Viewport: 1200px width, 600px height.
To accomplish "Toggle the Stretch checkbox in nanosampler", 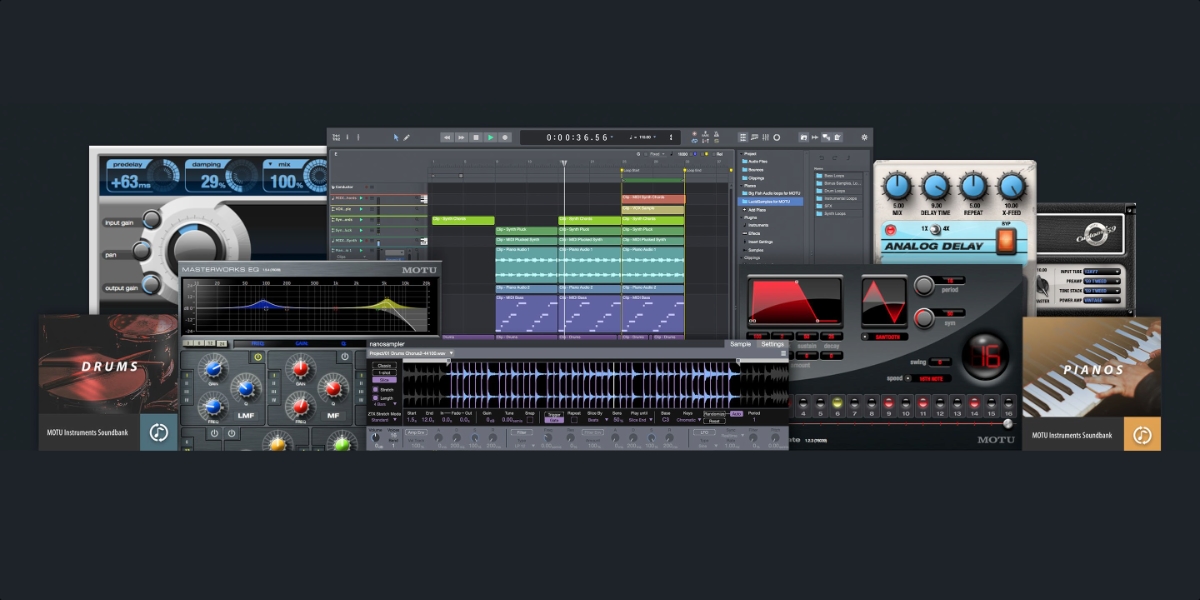I will (375, 390).
